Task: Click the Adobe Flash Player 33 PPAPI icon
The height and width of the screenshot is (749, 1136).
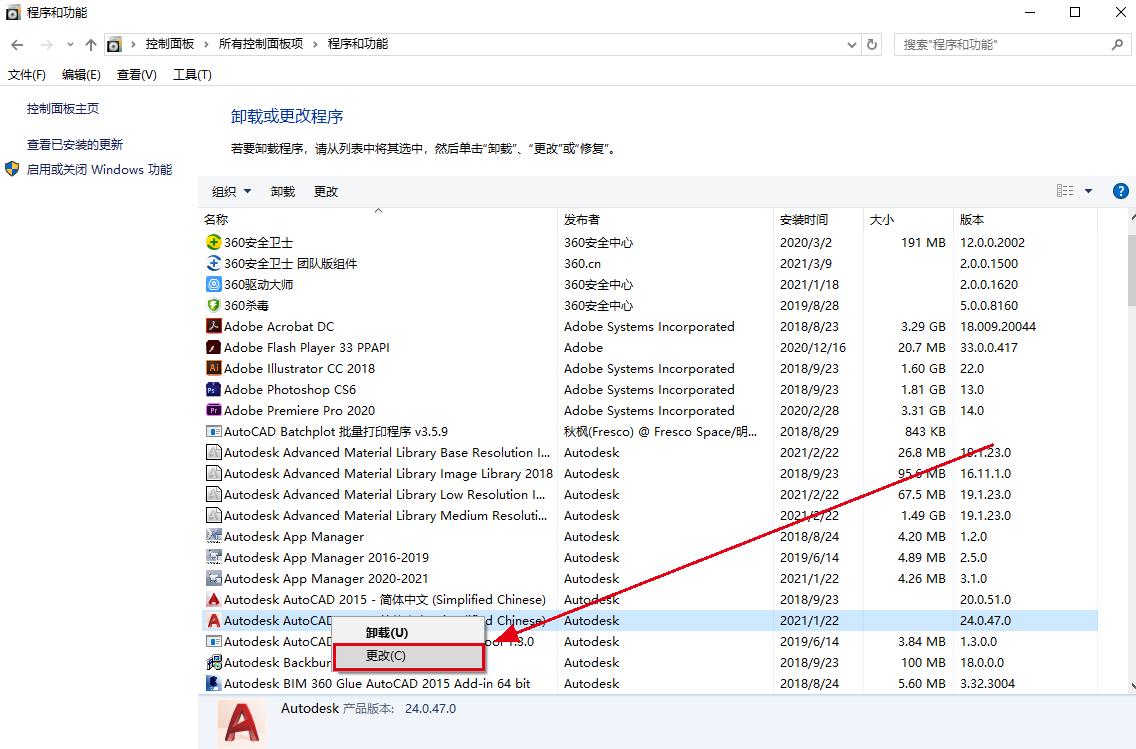Action: [214, 347]
